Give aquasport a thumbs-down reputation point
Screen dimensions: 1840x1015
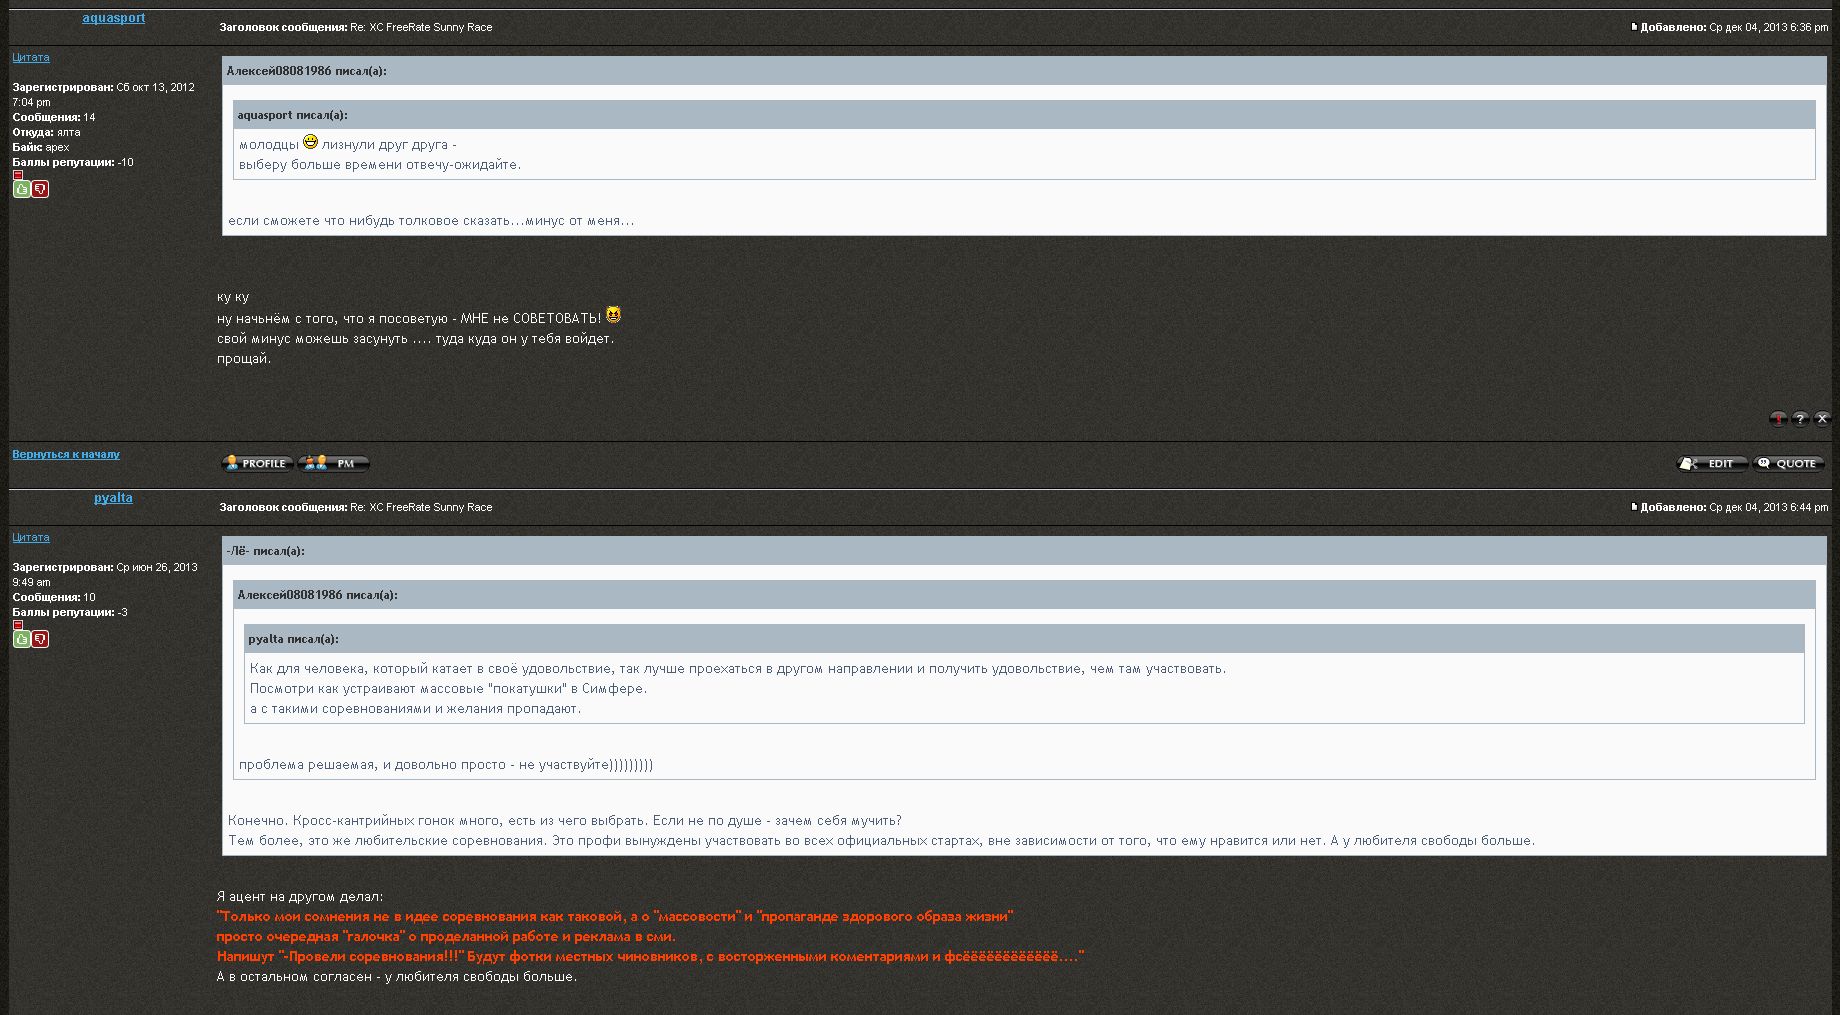click(40, 189)
